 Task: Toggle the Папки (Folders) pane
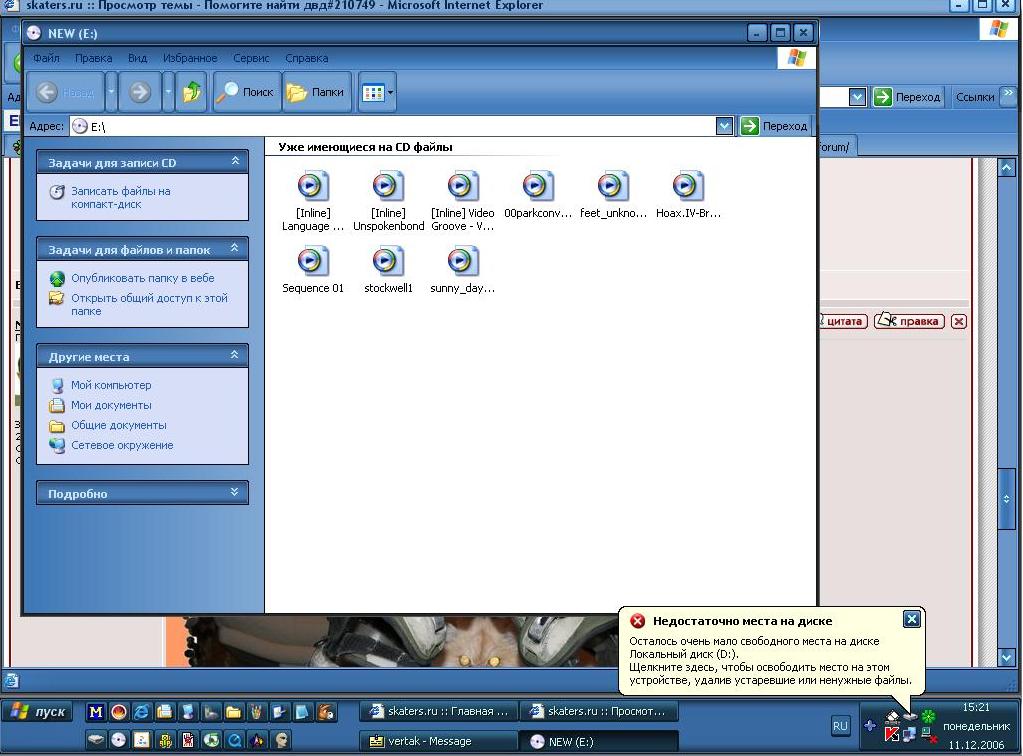(316, 92)
